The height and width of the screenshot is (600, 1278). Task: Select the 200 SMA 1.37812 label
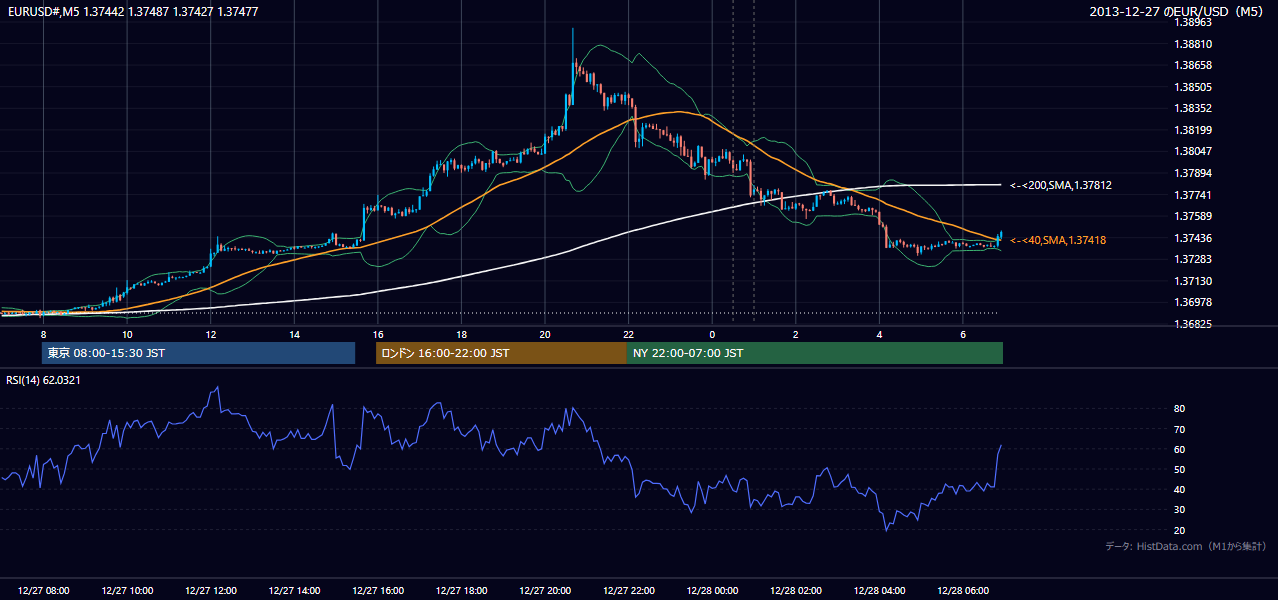click(1061, 185)
